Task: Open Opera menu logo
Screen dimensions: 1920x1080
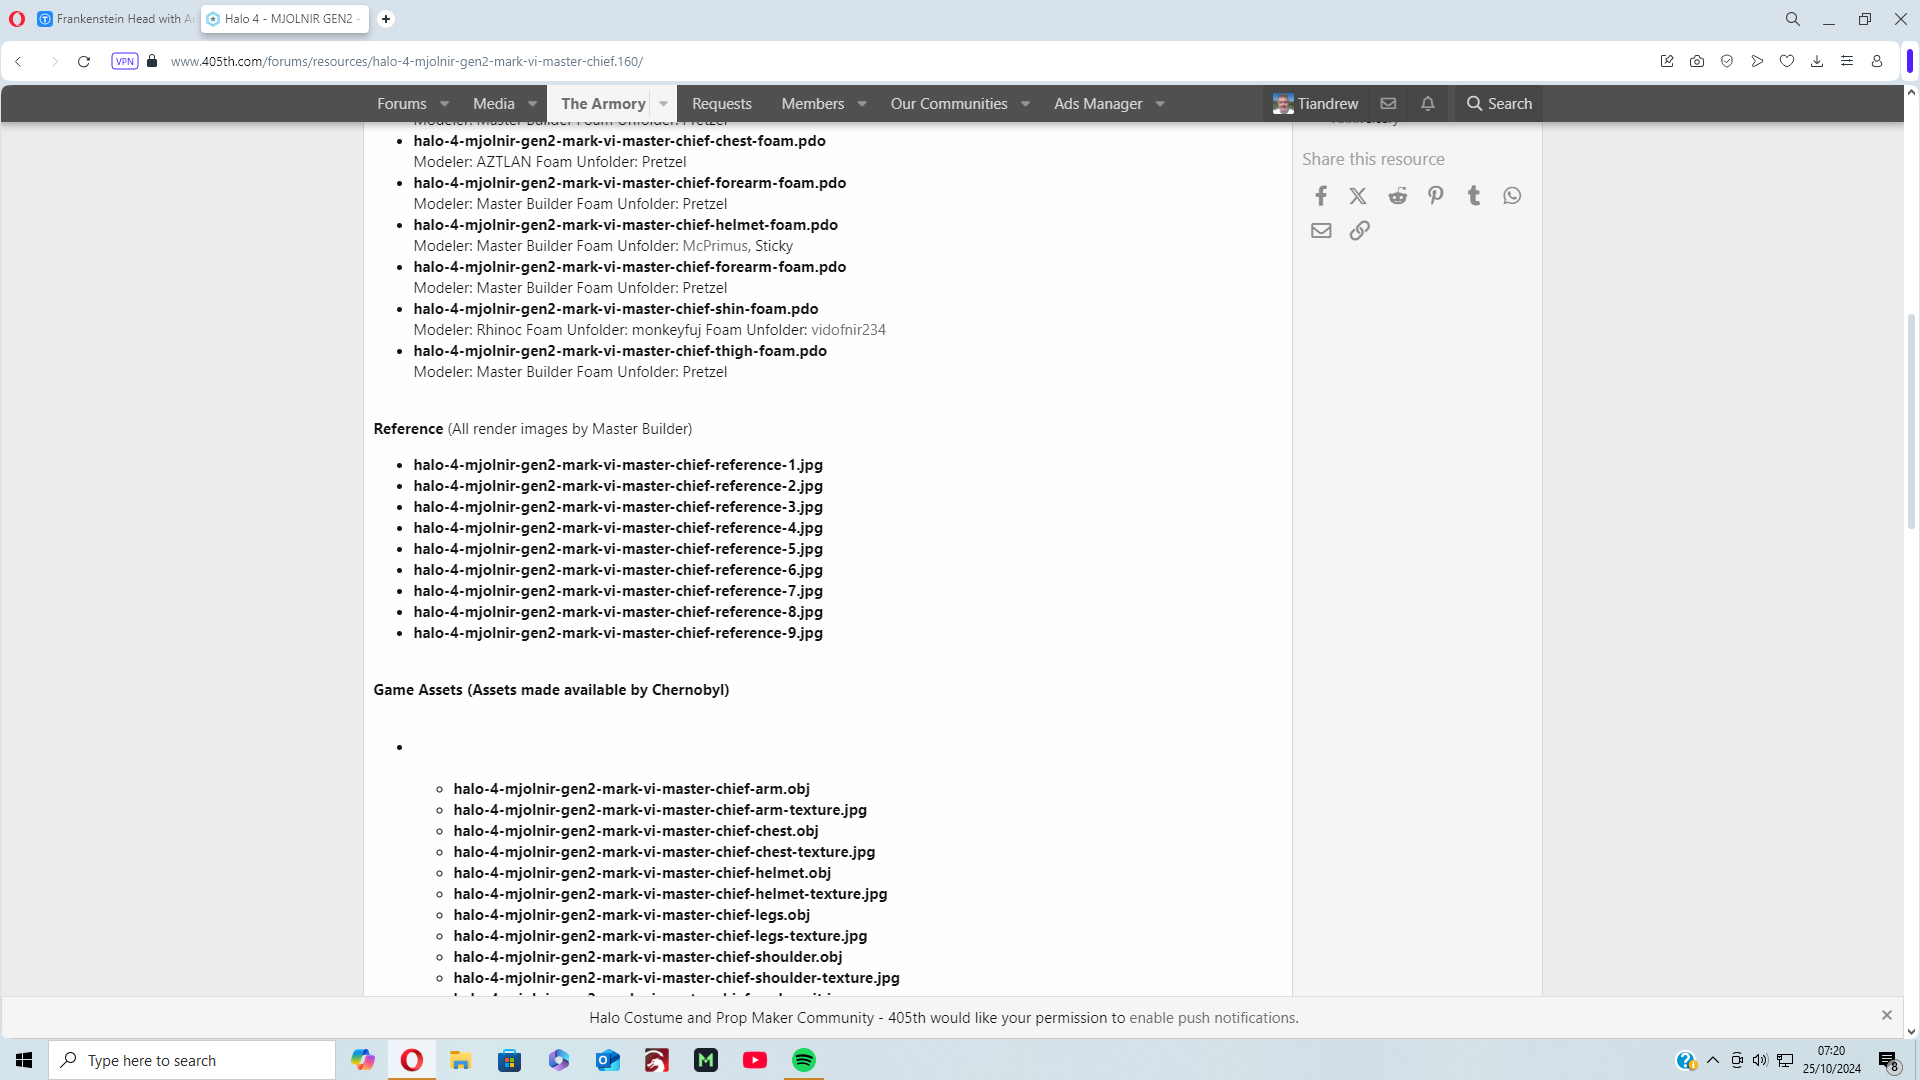Action: 17,19
